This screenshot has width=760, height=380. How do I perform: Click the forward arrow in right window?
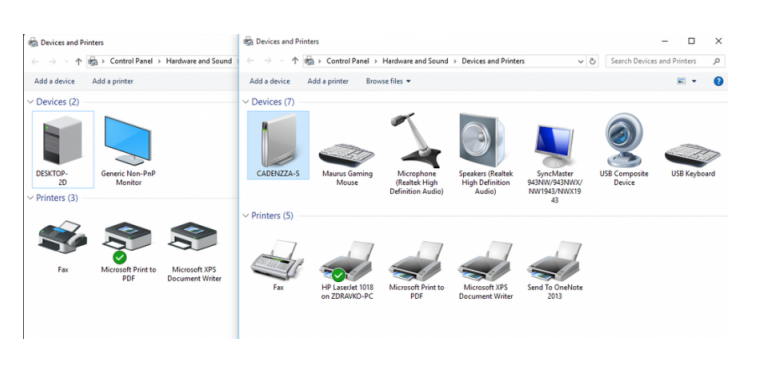tap(268, 61)
